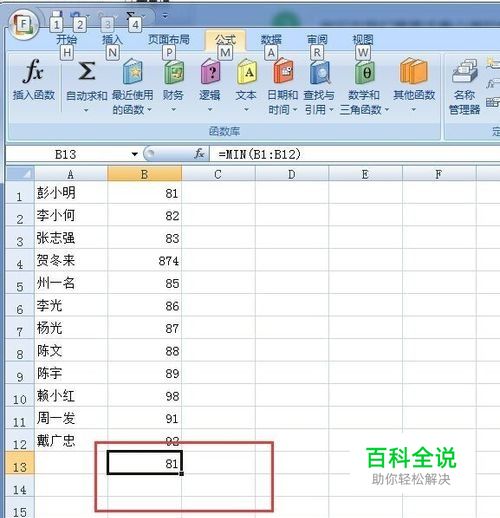Select cell with name 张志强

(x=71, y=238)
